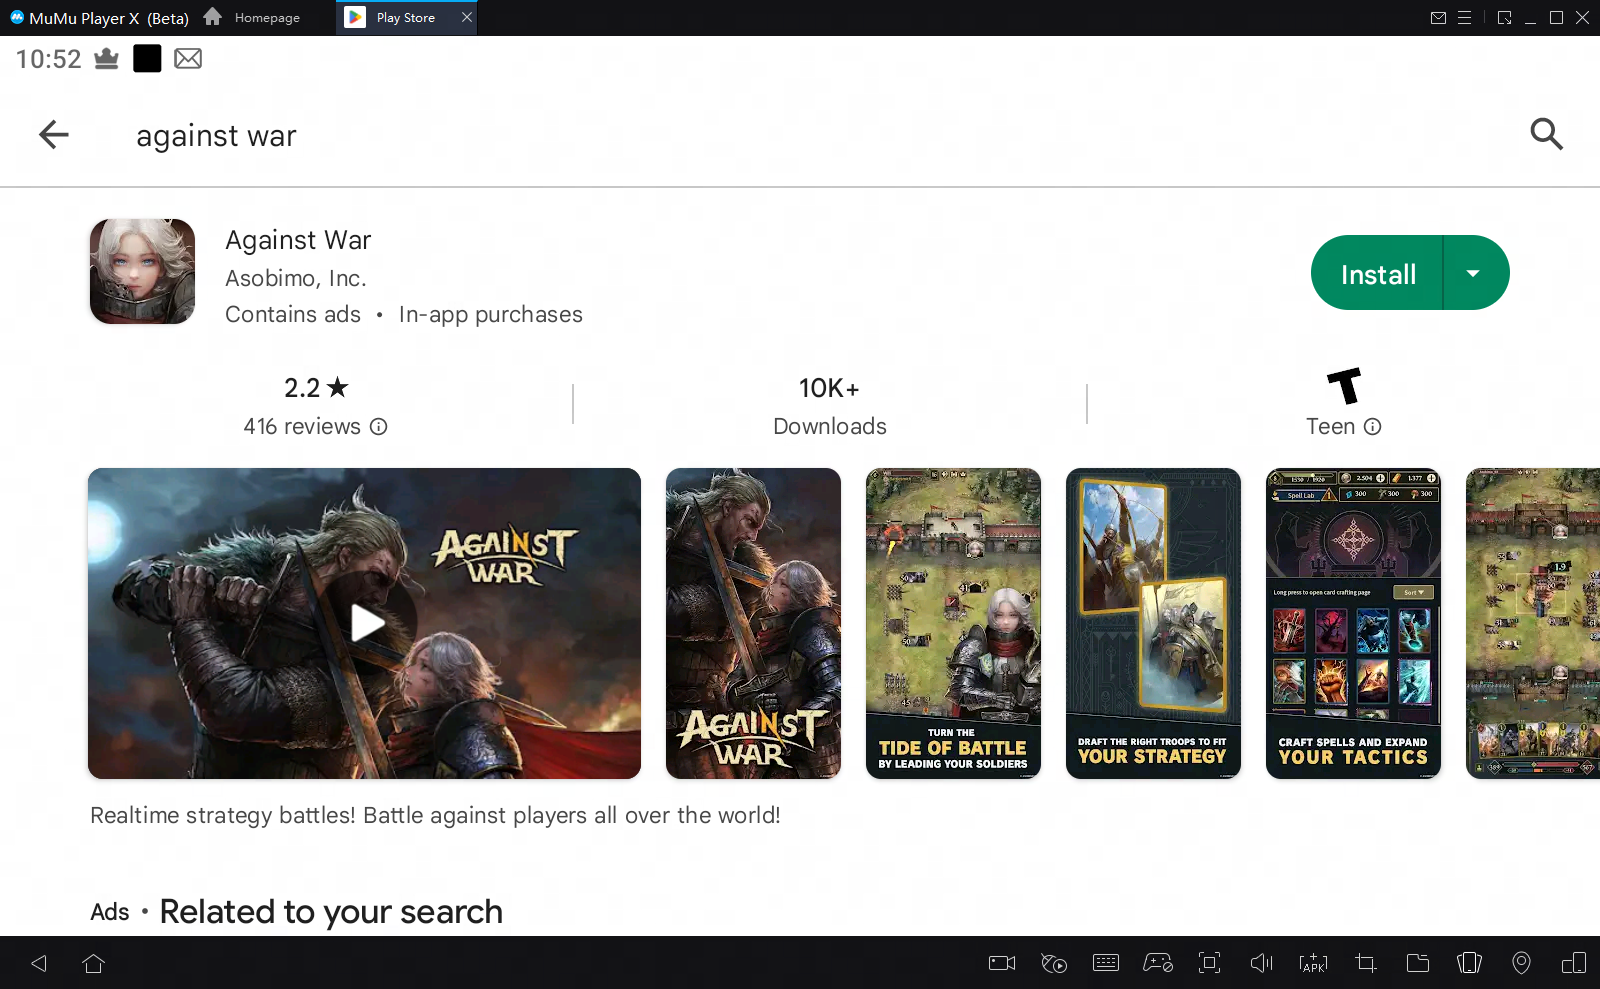Open the multi-instance manager icon
1600x989 pixels.
click(1469, 962)
